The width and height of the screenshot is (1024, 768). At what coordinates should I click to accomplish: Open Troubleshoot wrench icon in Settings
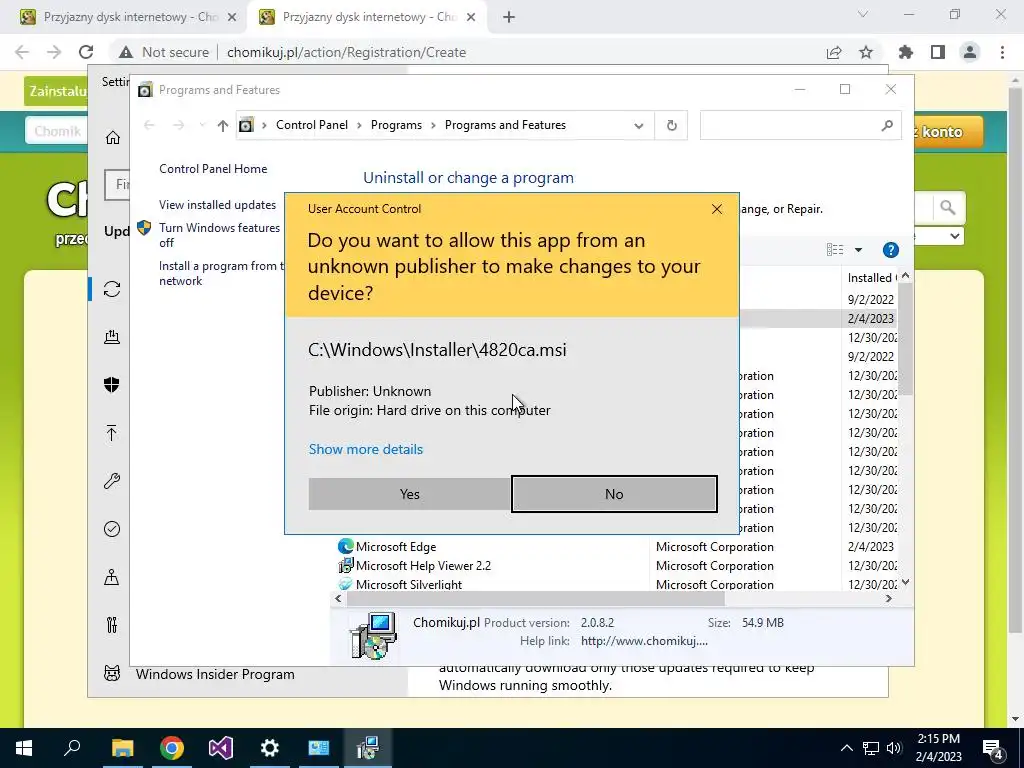[x=112, y=481]
